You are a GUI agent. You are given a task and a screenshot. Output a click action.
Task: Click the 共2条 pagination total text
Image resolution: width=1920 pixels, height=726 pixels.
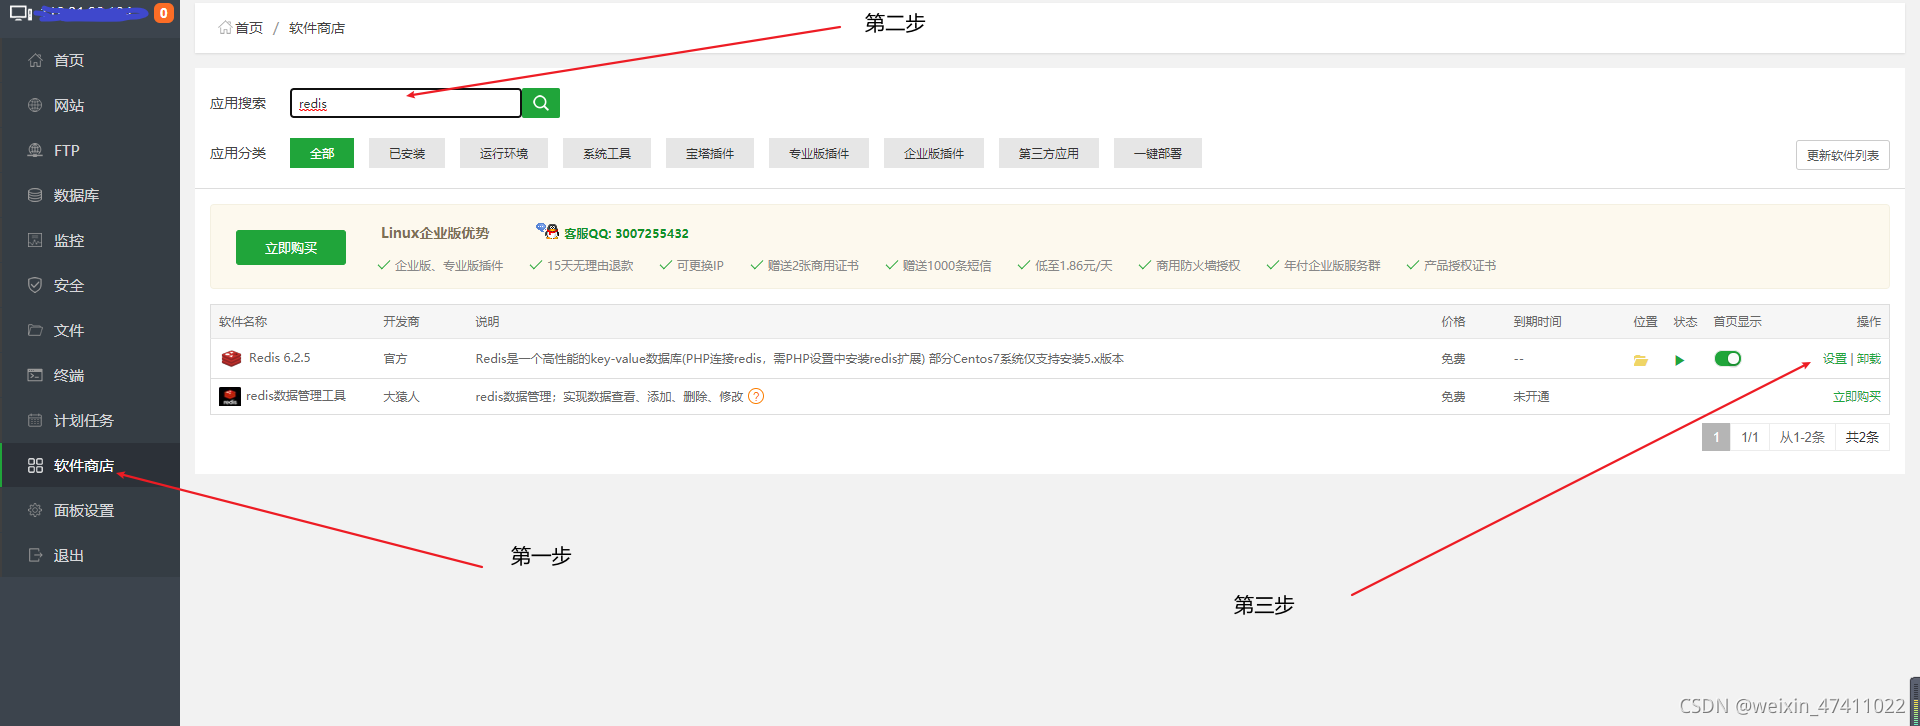[1862, 437]
